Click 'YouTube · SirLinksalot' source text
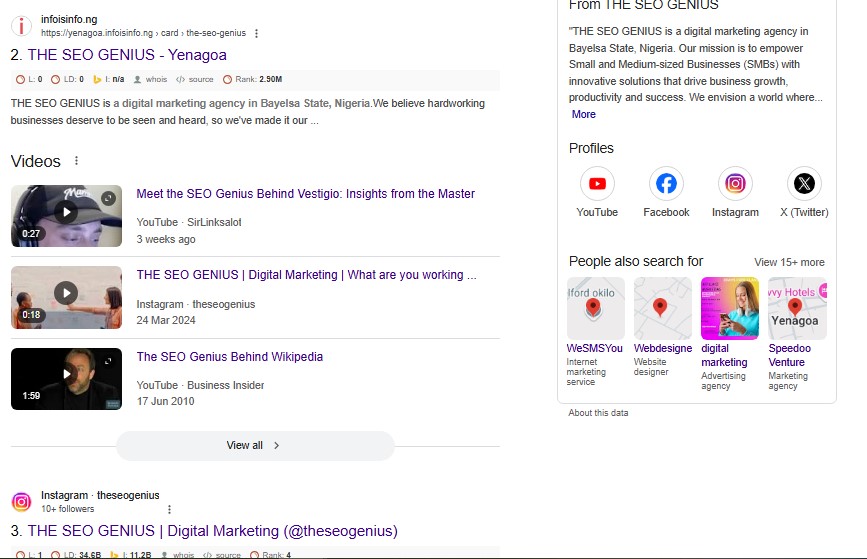The width and height of the screenshot is (867, 559). [x=189, y=222]
